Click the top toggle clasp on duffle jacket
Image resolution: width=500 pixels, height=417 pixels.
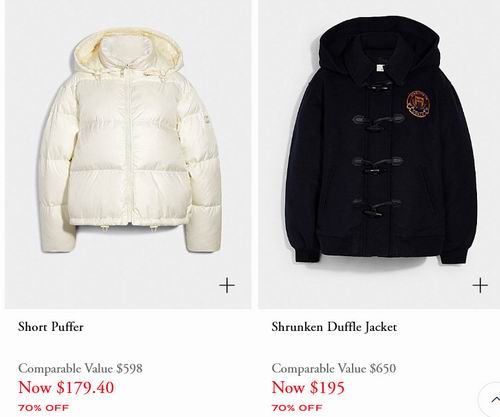tap(378, 86)
